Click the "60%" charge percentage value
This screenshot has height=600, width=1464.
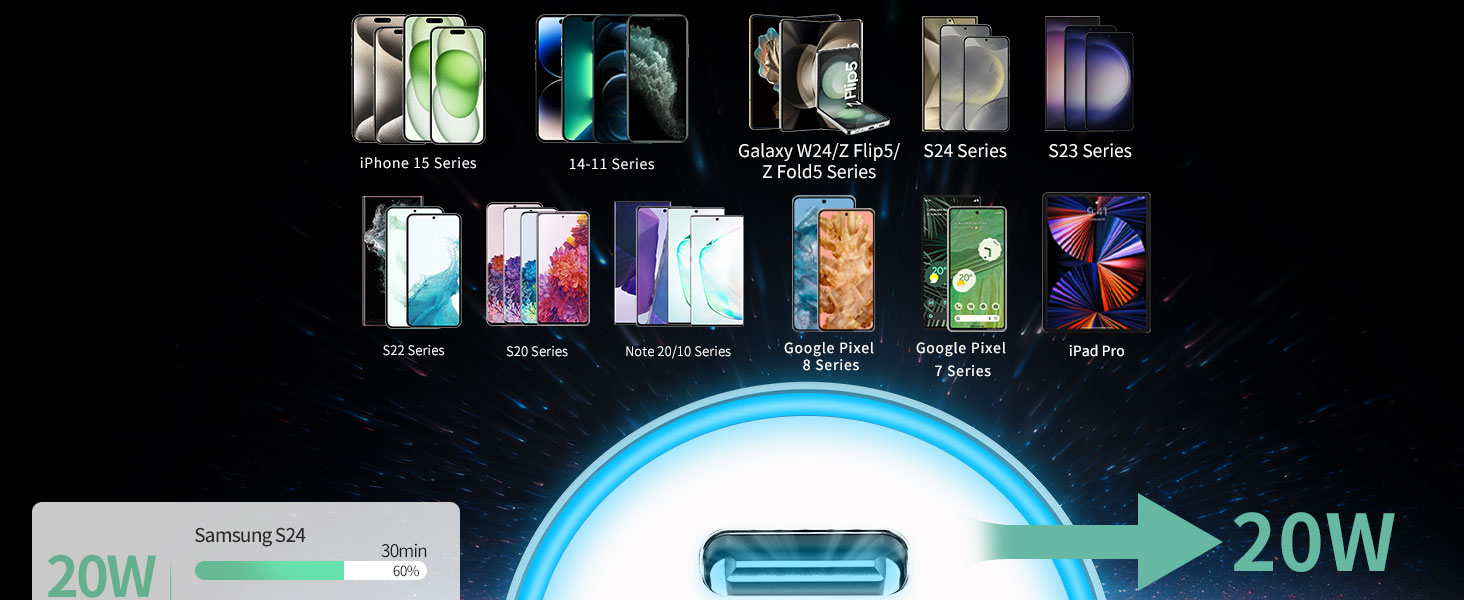405,571
